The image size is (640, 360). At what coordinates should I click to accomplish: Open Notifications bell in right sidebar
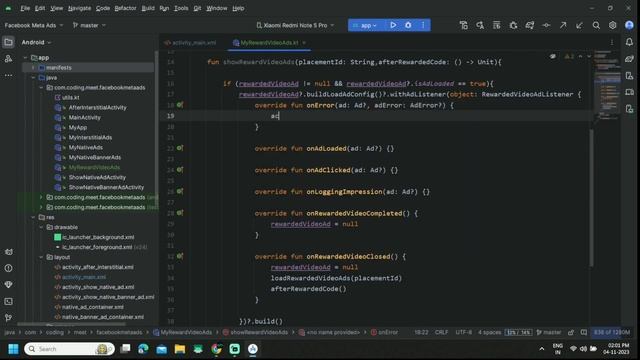tap(629, 42)
